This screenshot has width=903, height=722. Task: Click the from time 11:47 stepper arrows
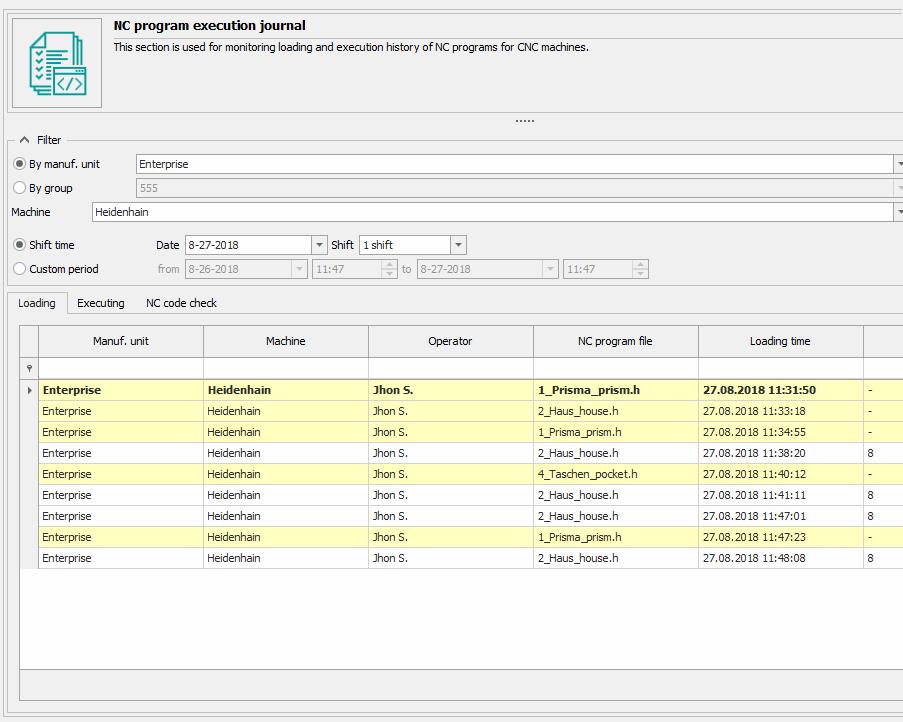click(x=389, y=269)
